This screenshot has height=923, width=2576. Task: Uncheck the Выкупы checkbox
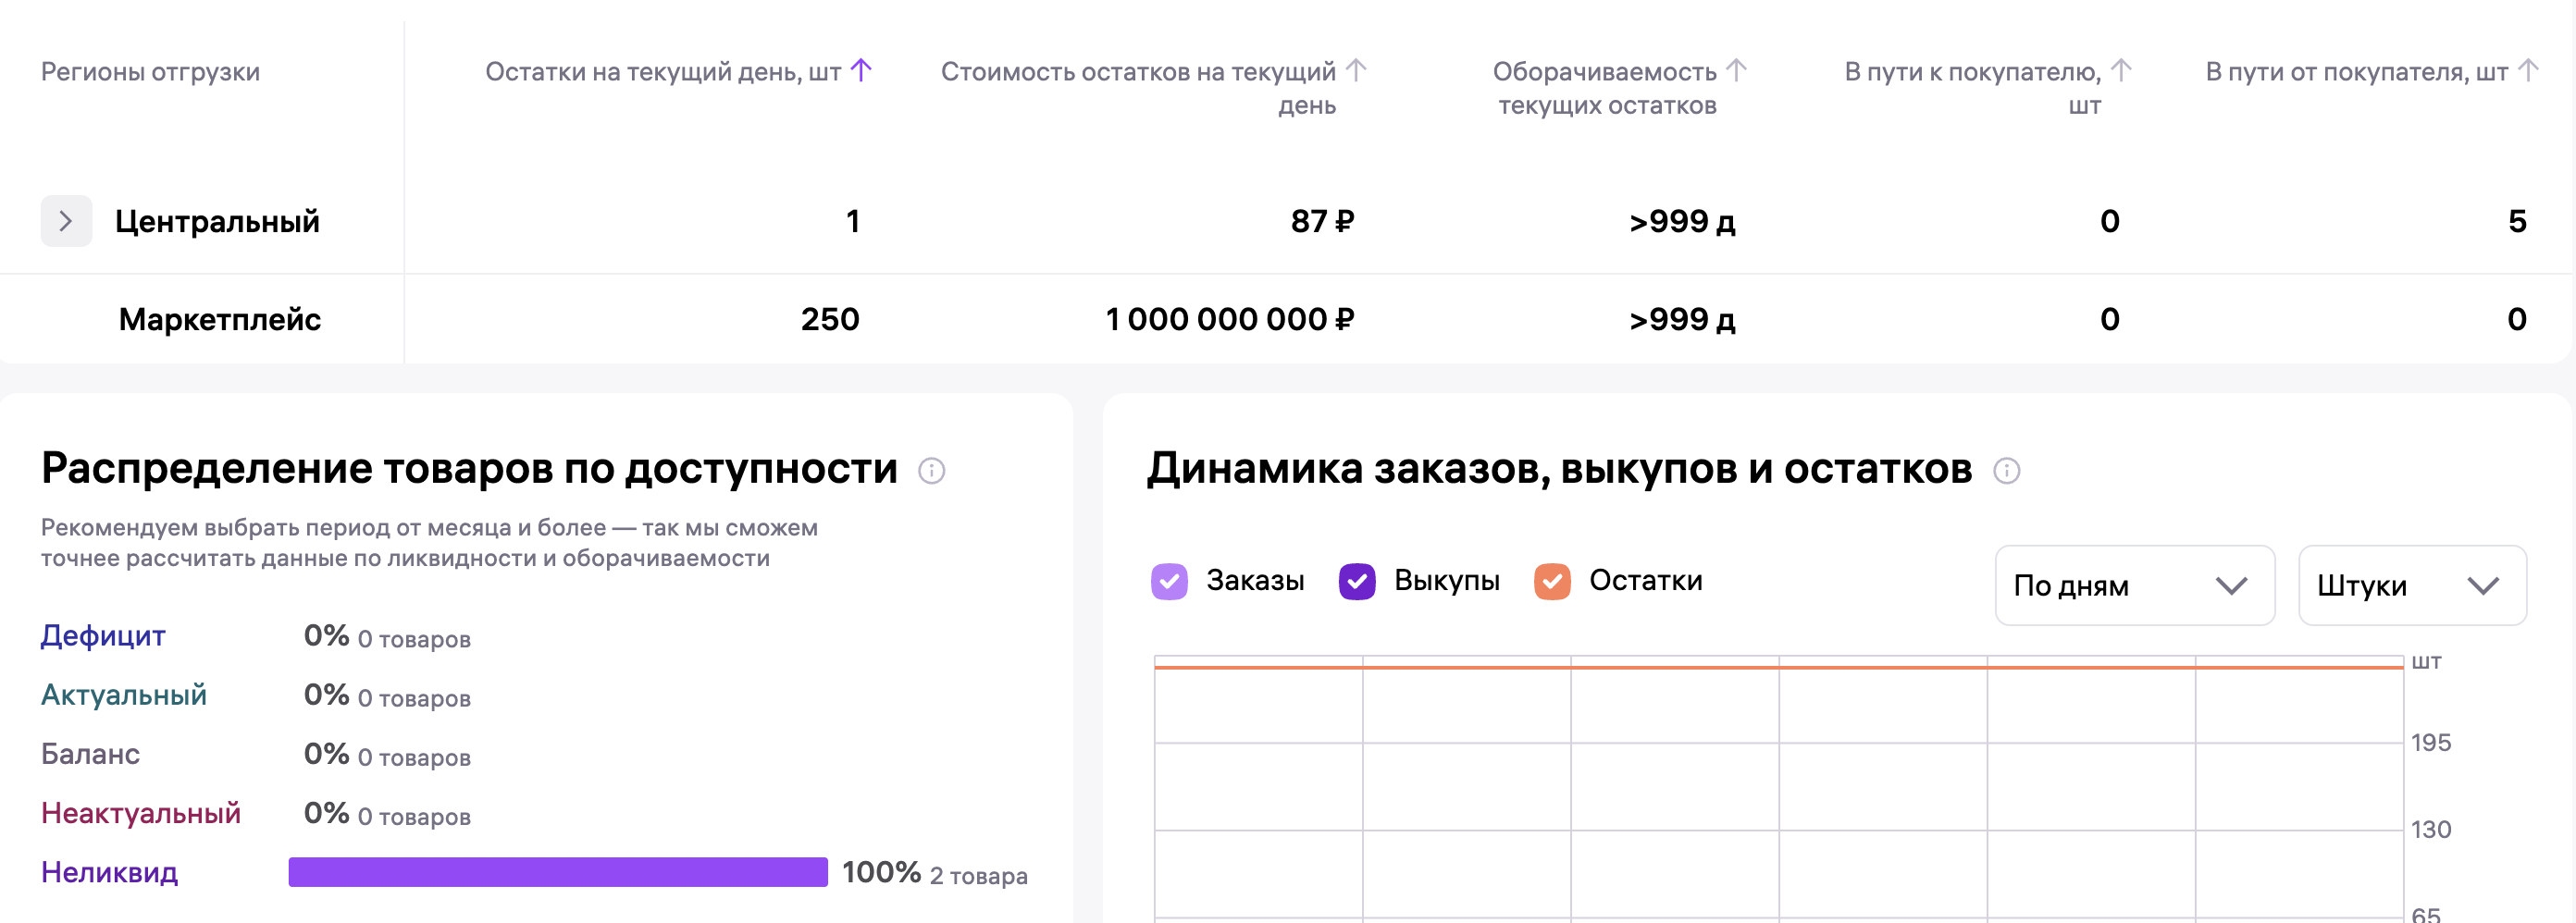(x=1357, y=581)
